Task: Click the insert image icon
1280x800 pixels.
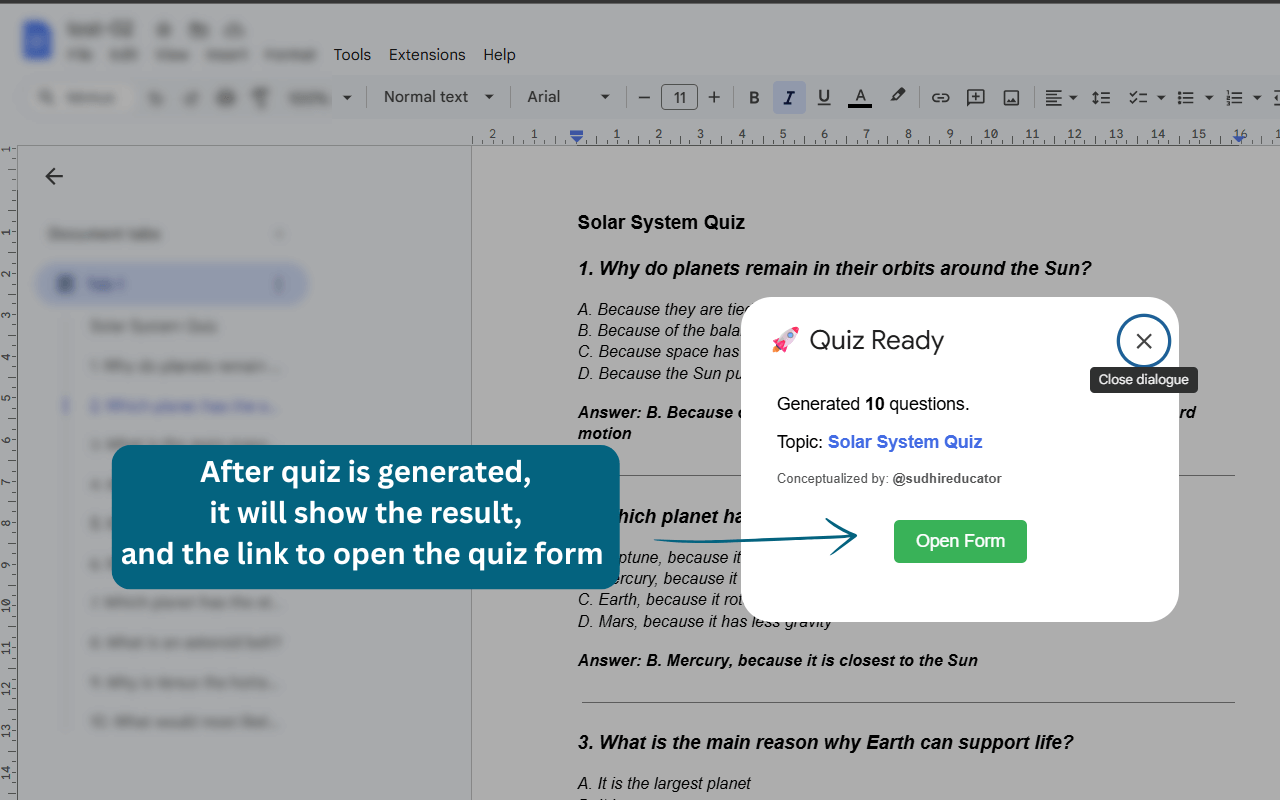Action: (1011, 97)
